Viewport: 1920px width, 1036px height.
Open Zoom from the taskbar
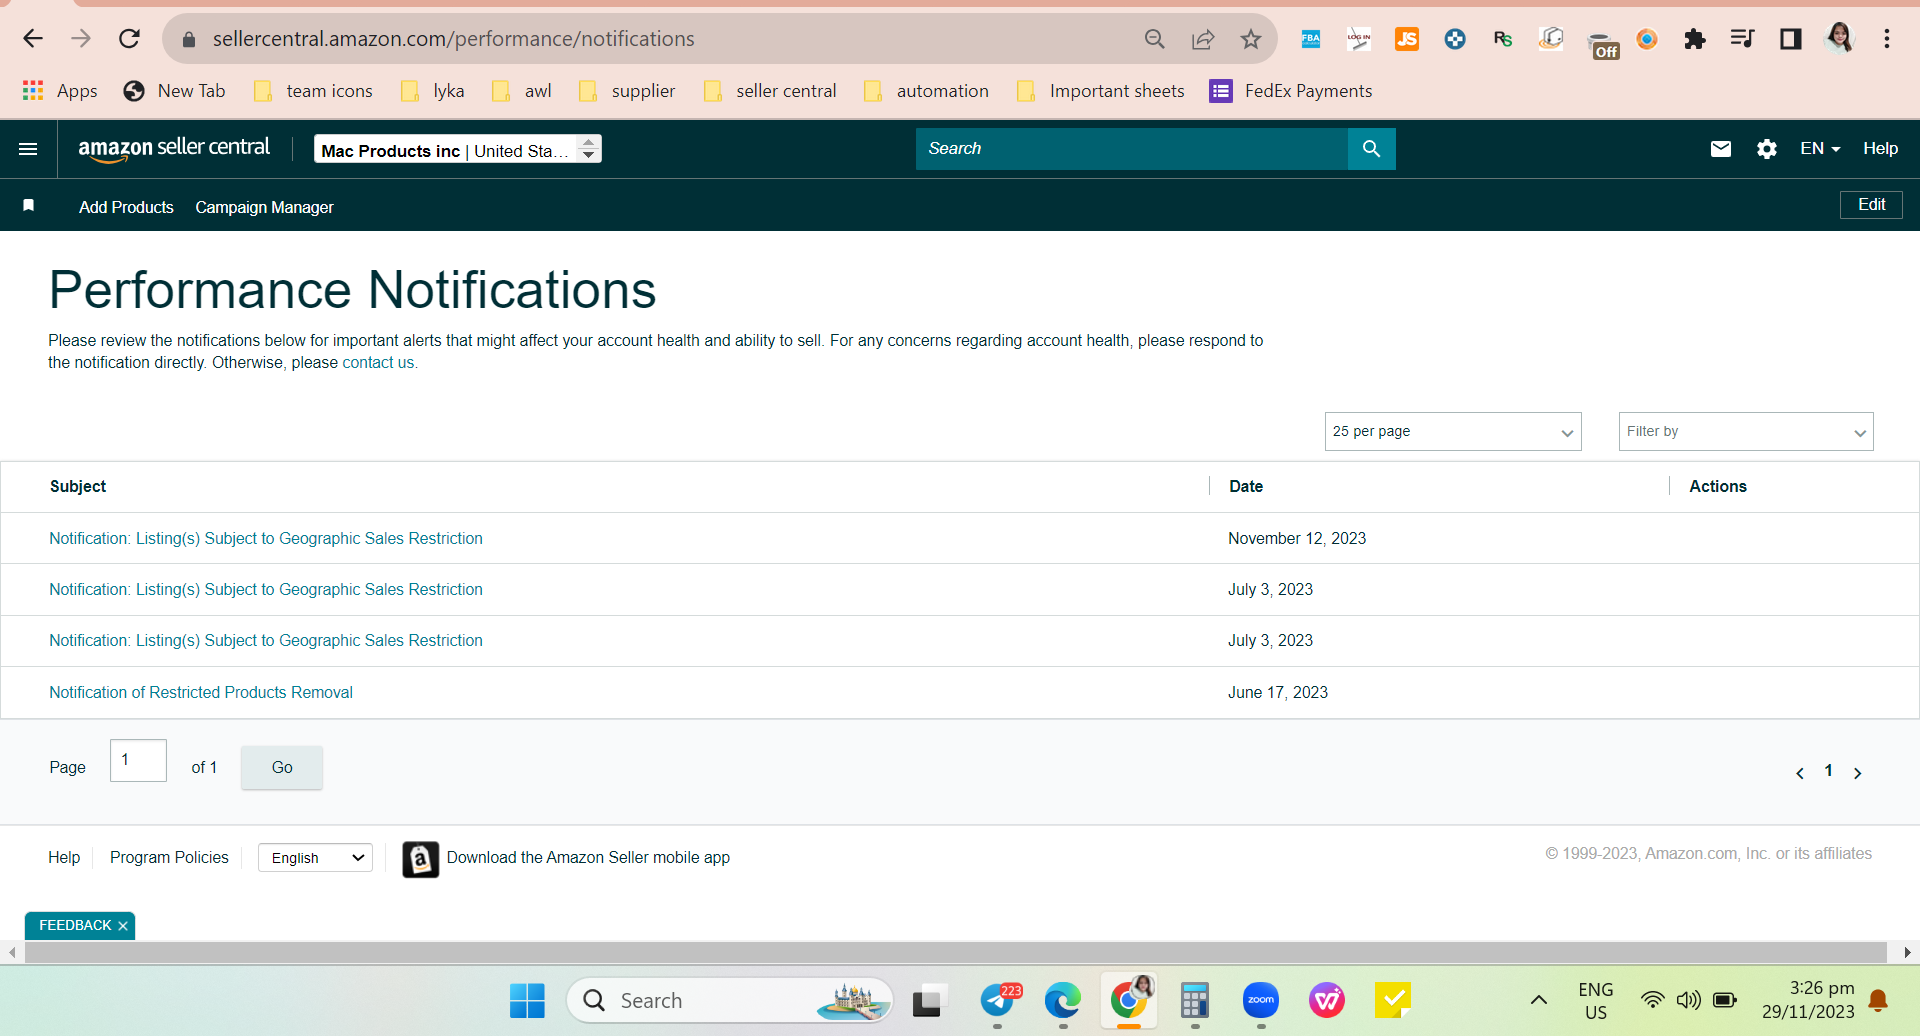pyautogui.click(x=1261, y=1000)
